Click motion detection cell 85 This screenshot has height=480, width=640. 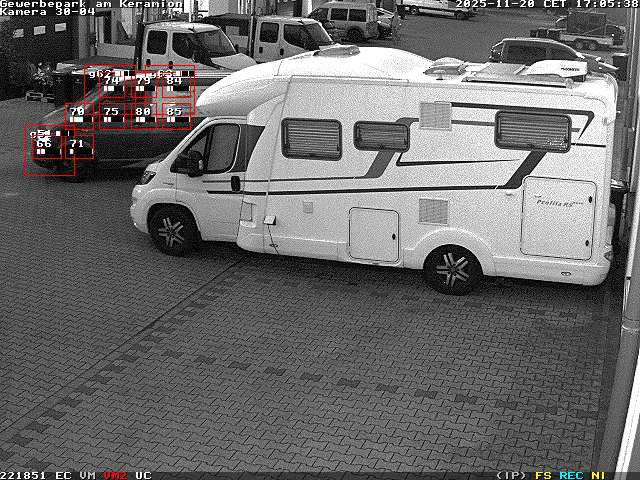175,113
